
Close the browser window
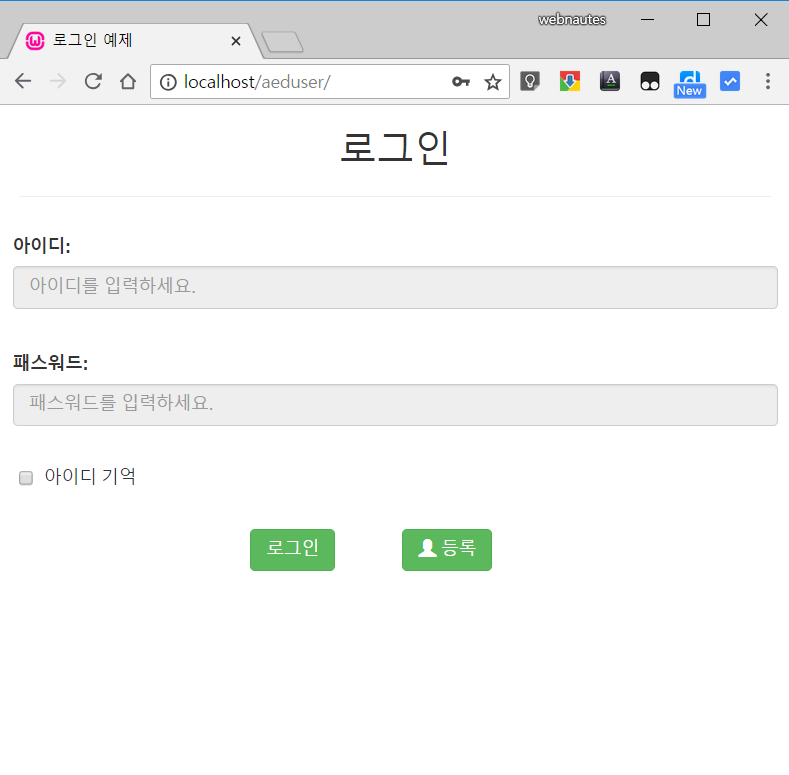761,20
